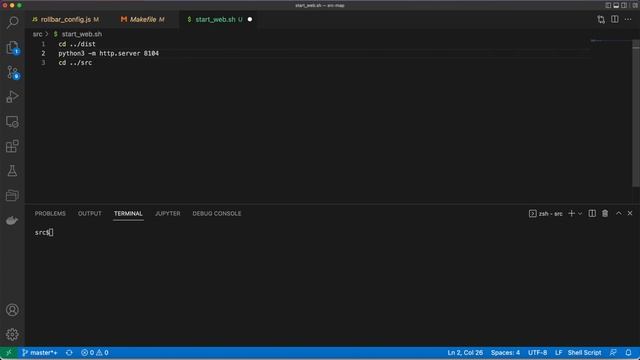The width and height of the screenshot is (640, 360).
Task: Open the Manage gear menu
Action: tap(12, 334)
